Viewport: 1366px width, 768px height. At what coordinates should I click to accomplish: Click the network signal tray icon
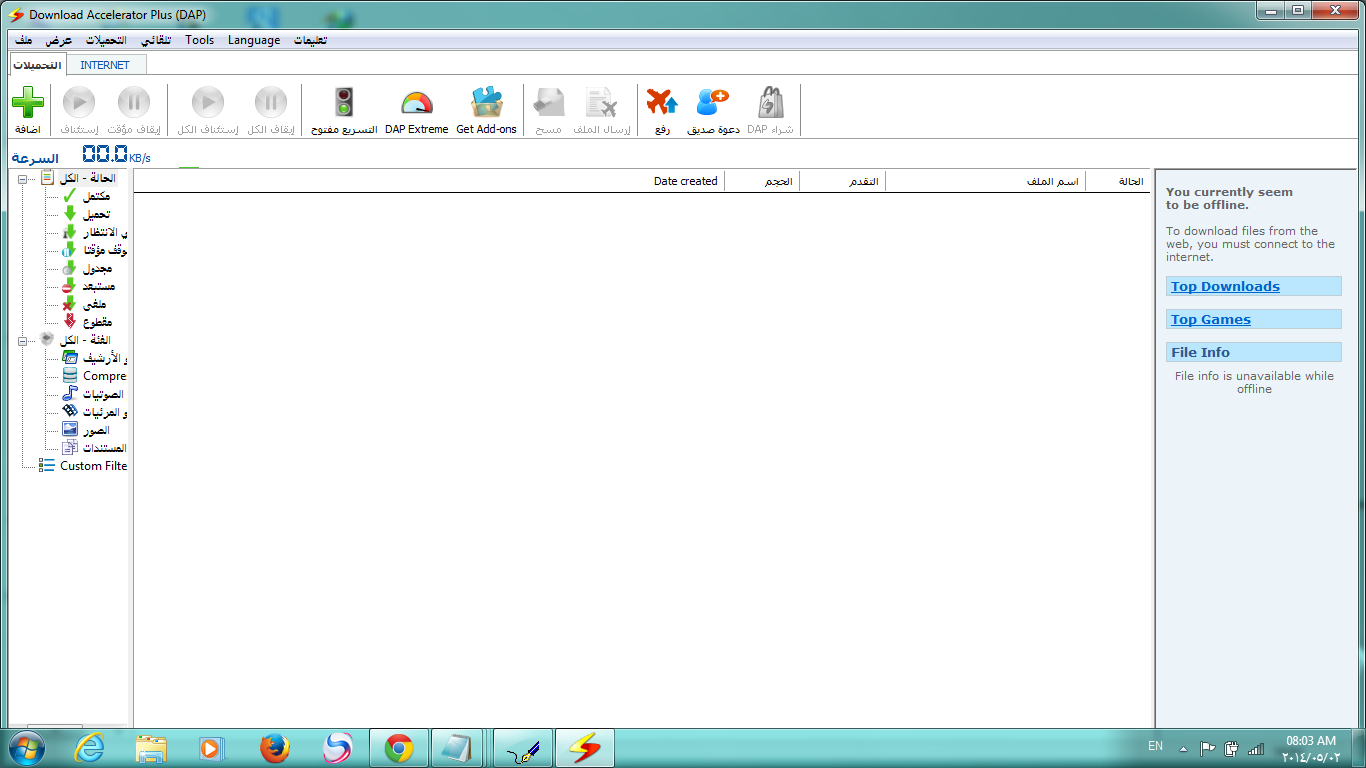(x=1256, y=748)
